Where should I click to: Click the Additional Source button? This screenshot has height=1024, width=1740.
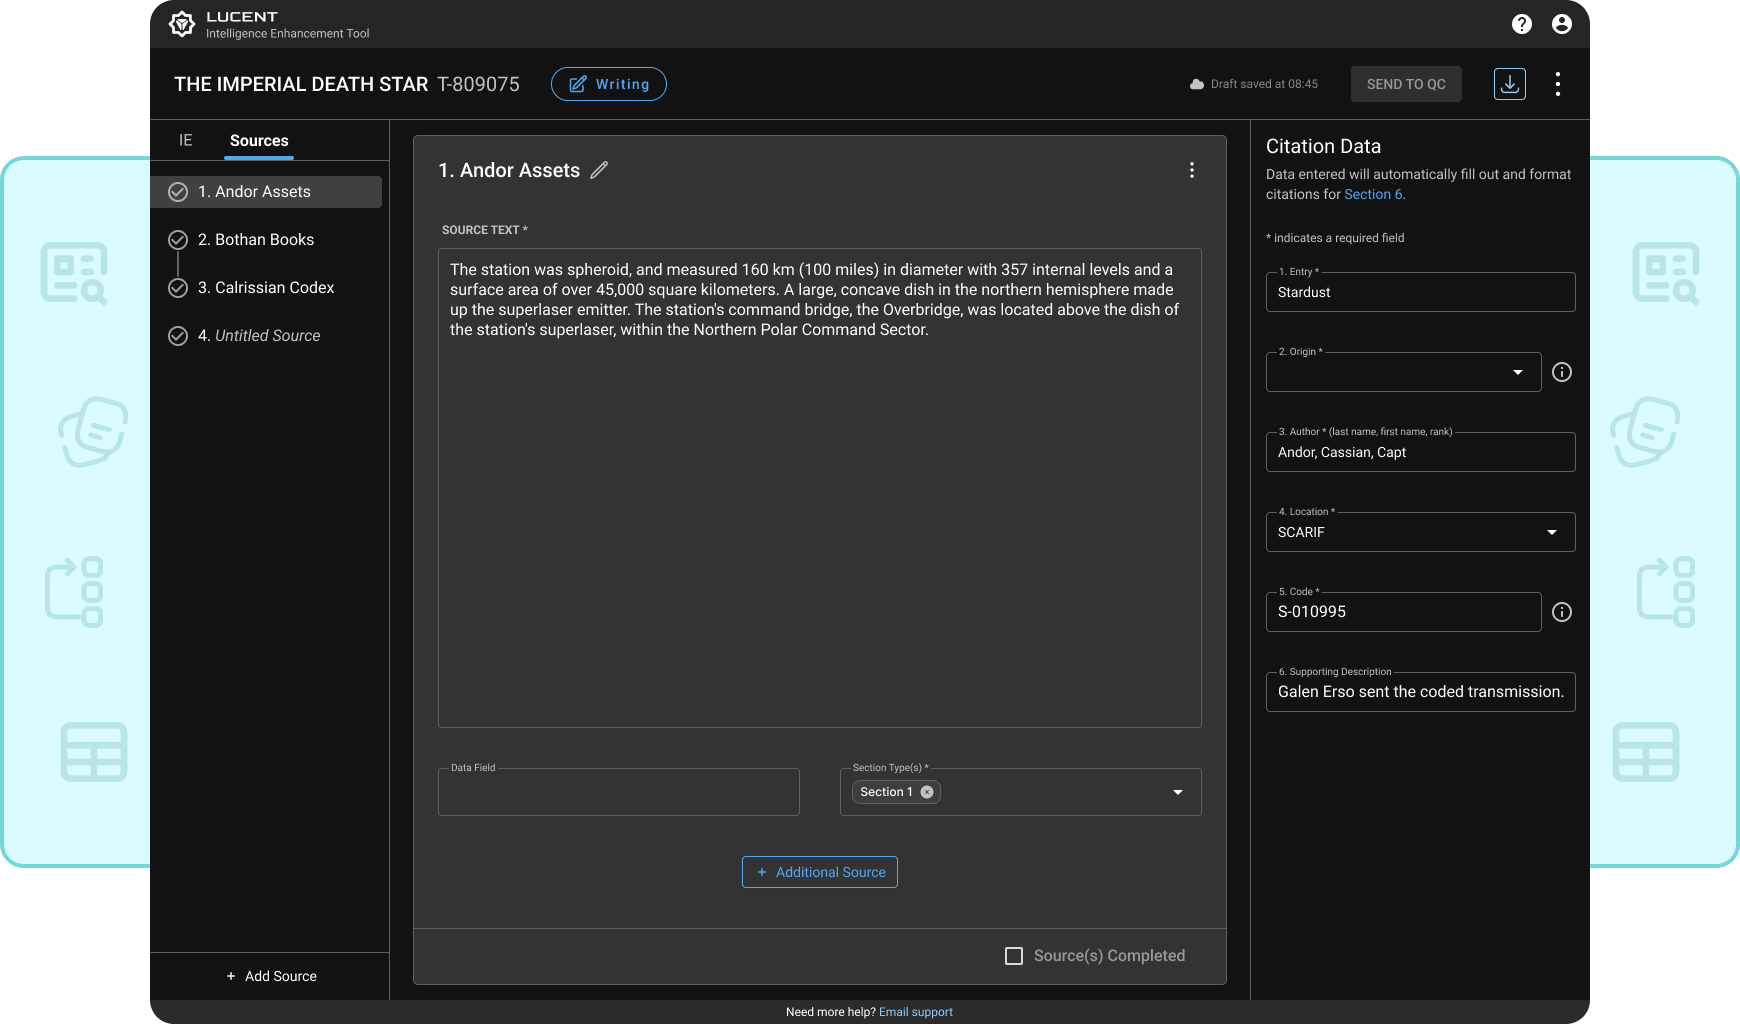pyautogui.click(x=820, y=872)
